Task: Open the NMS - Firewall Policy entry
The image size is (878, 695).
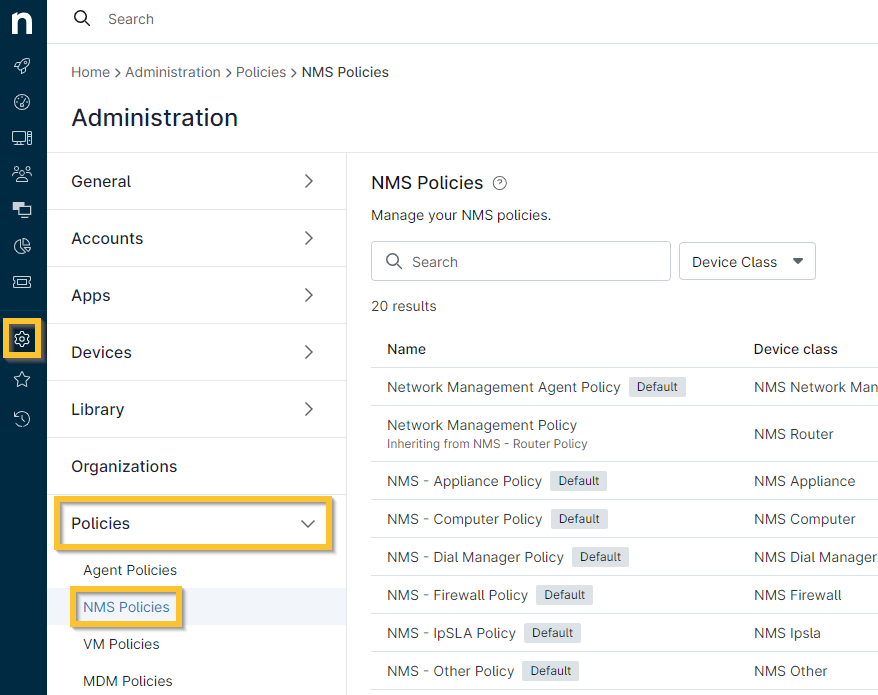Action: click(x=457, y=595)
